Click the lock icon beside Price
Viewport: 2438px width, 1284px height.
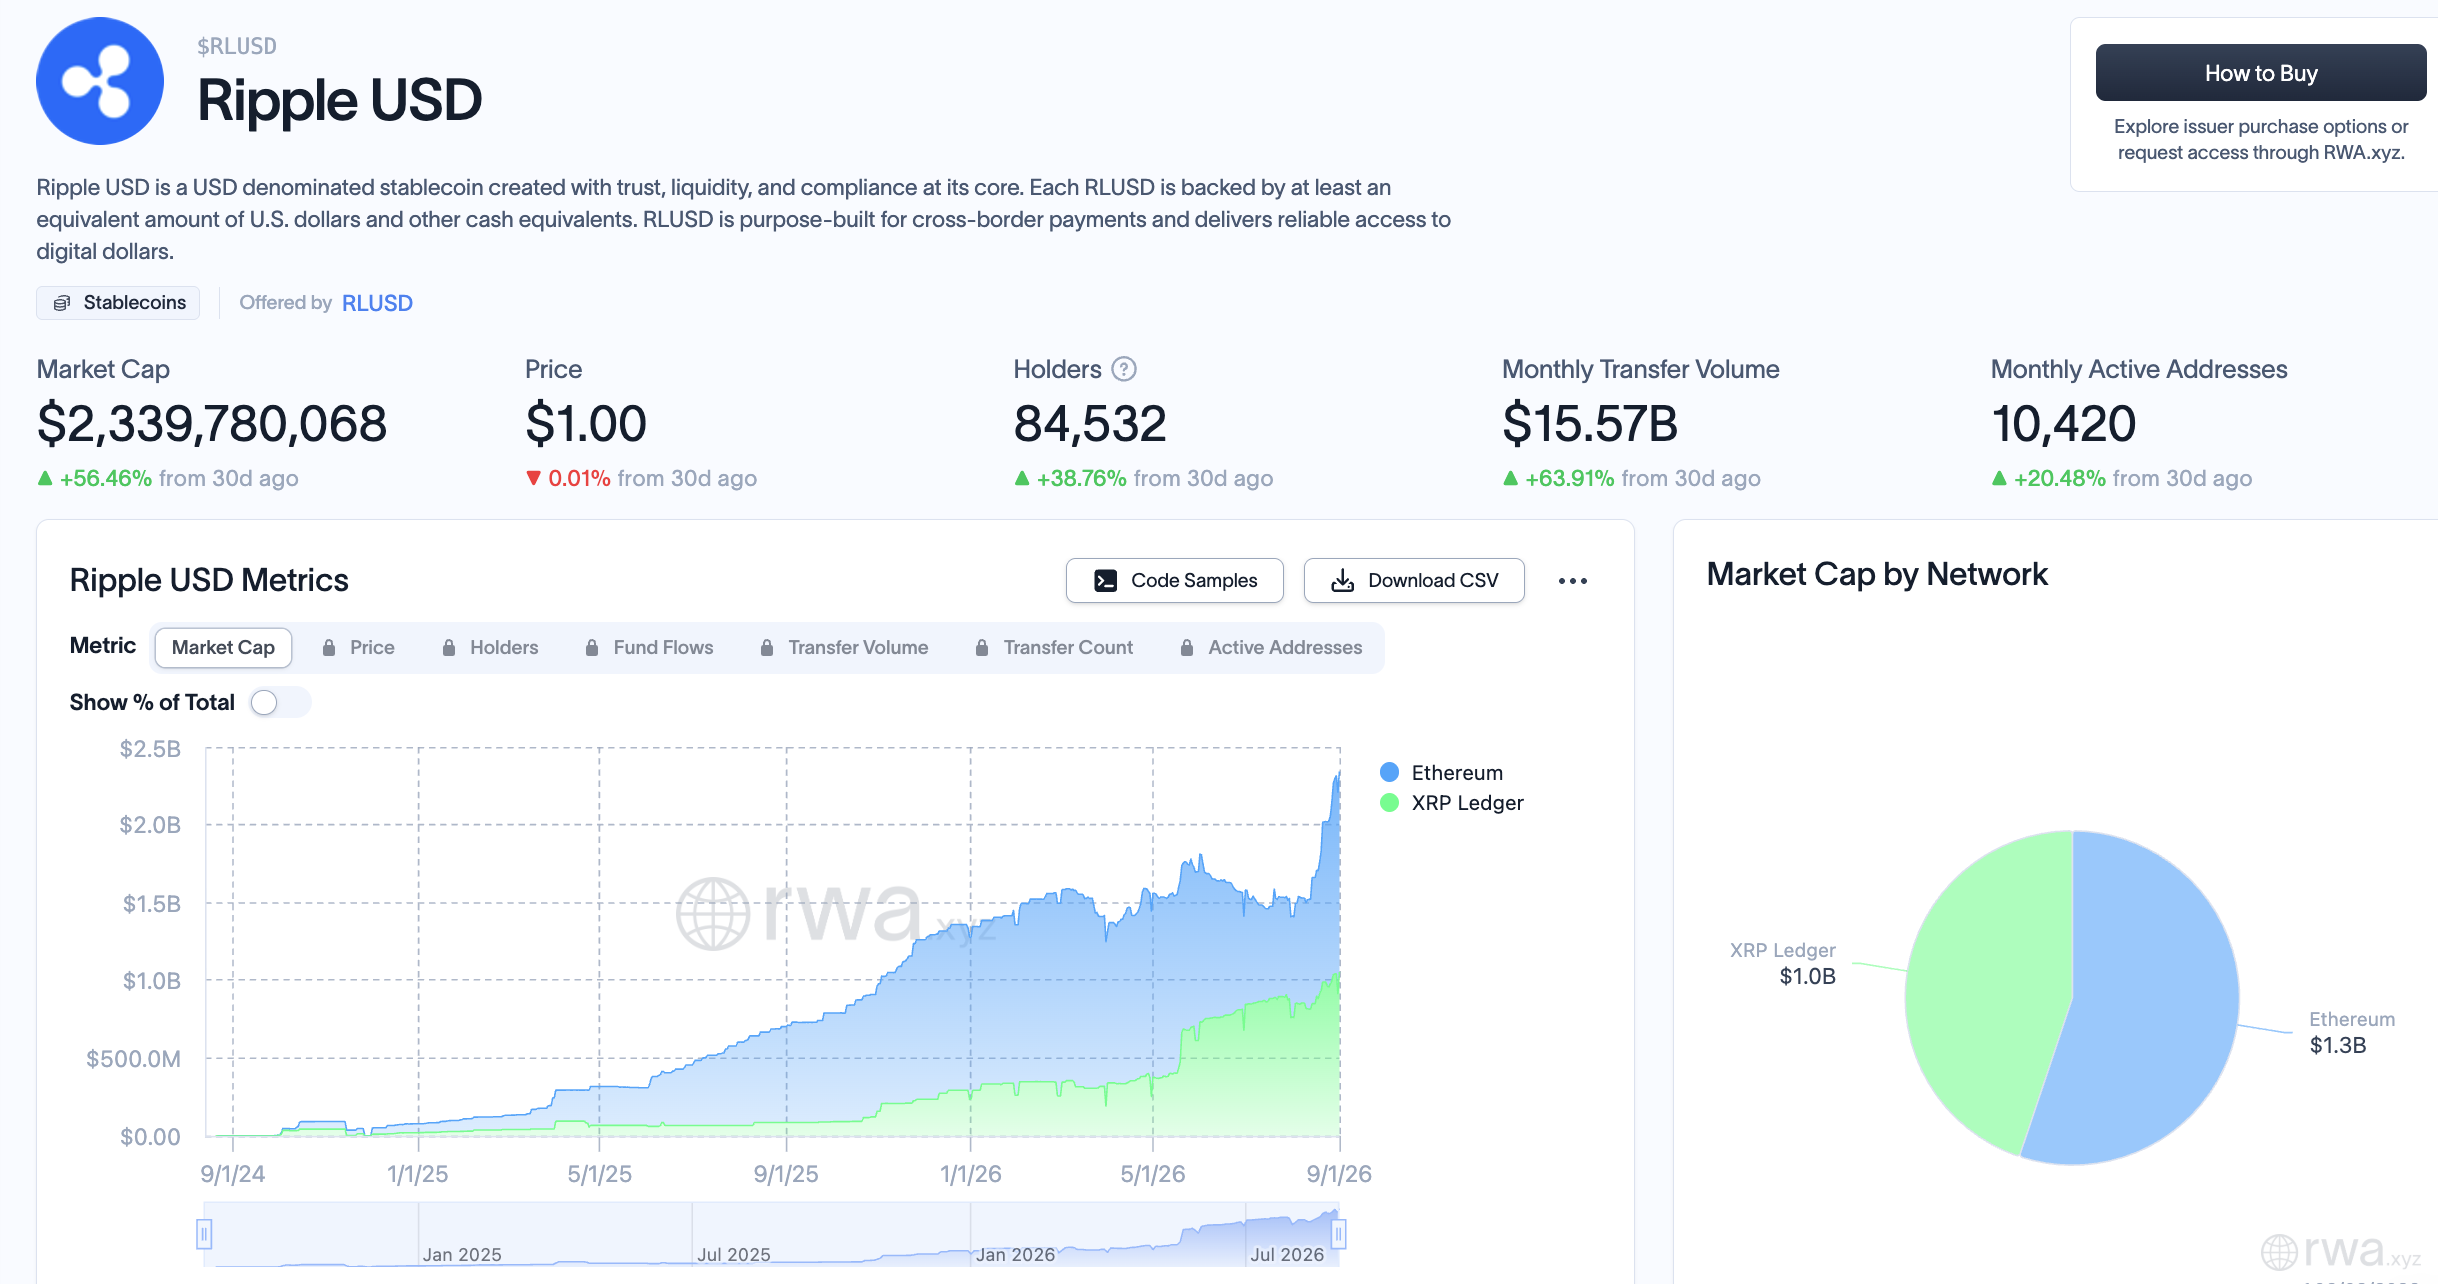click(329, 648)
